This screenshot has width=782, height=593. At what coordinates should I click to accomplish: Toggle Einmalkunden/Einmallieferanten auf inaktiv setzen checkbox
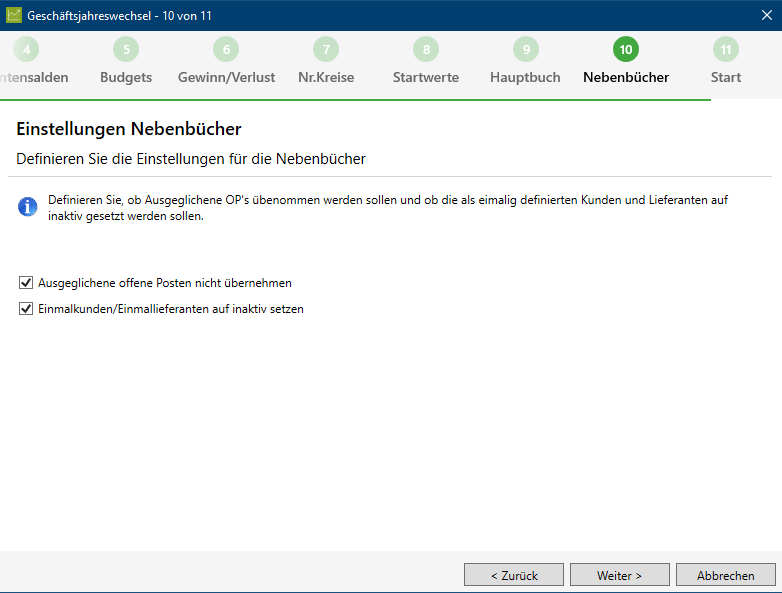[x=26, y=309]
